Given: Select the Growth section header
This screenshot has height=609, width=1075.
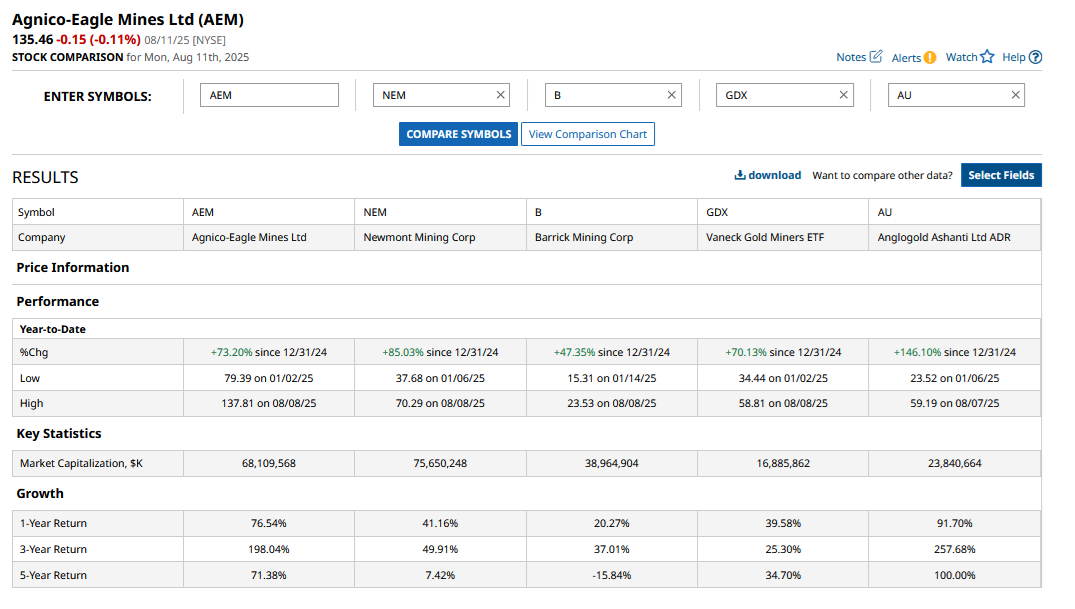Looking at the screenshot, I should 40,494.
